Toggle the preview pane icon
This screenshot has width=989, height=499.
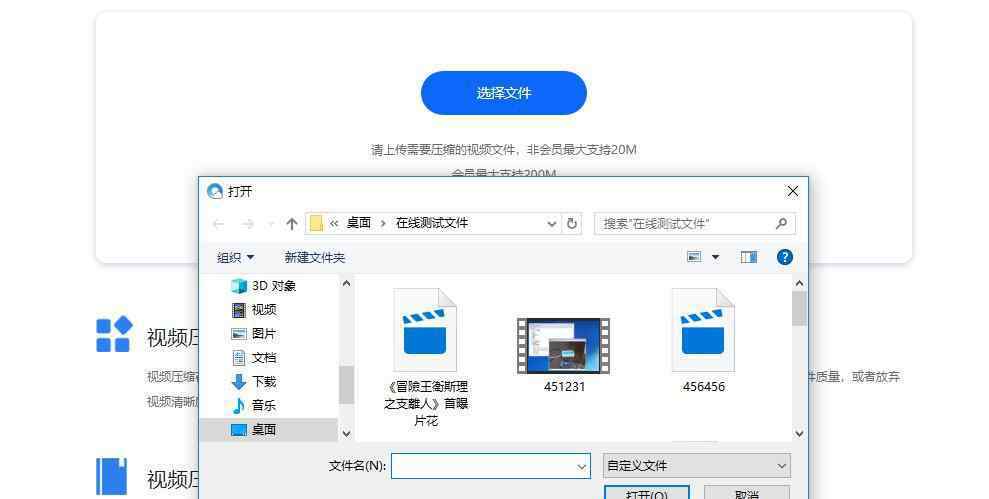(749, 257)
